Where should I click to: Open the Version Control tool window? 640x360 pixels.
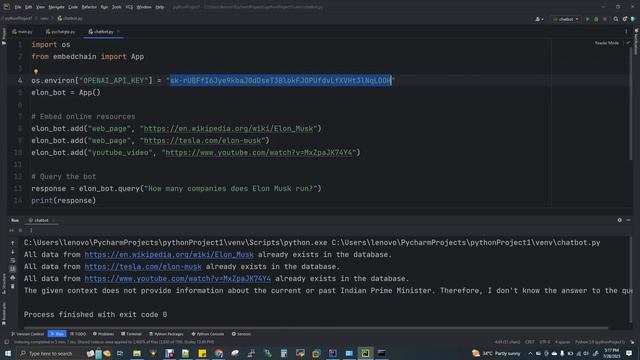pos(27,334)
